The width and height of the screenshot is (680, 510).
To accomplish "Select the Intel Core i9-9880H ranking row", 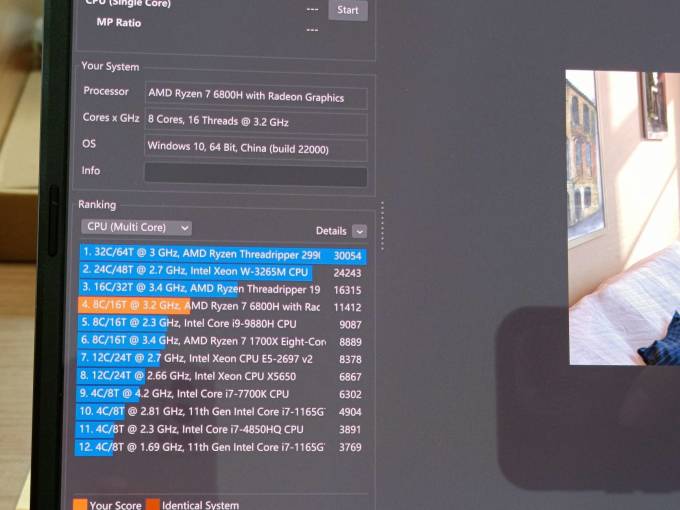I will 220,324.
